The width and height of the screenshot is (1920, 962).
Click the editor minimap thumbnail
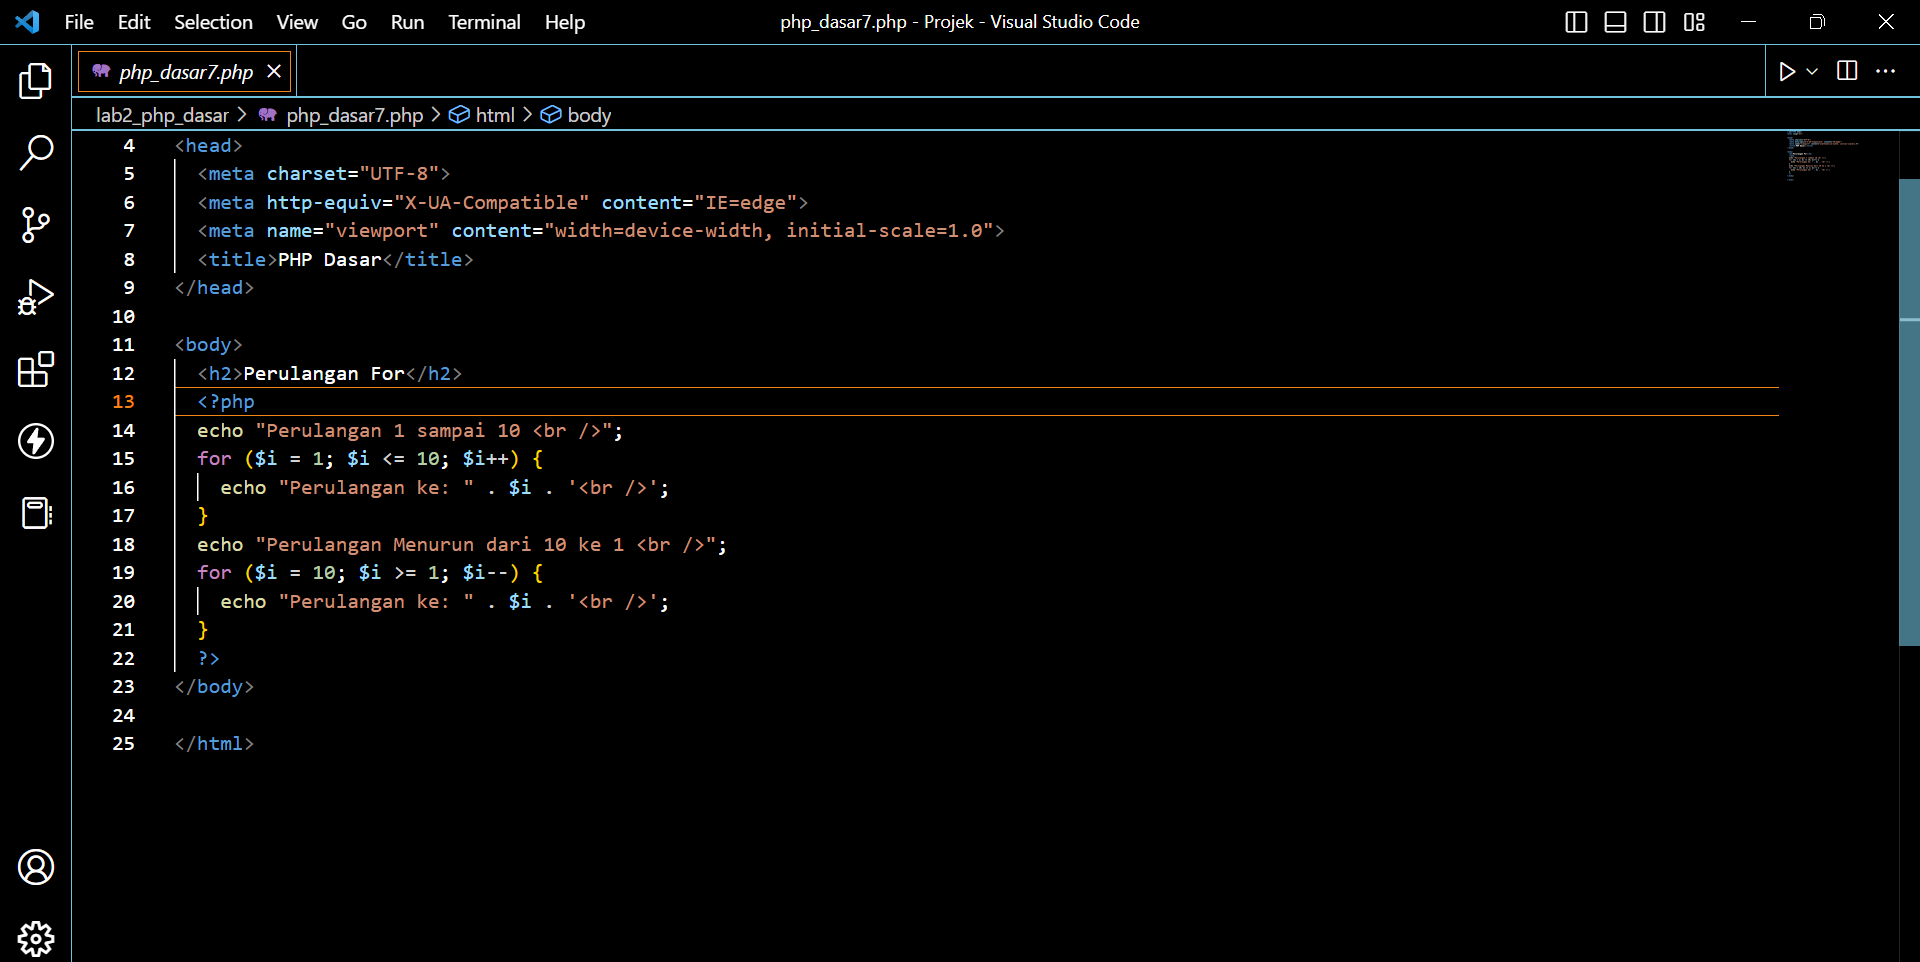pos(1824,157)
